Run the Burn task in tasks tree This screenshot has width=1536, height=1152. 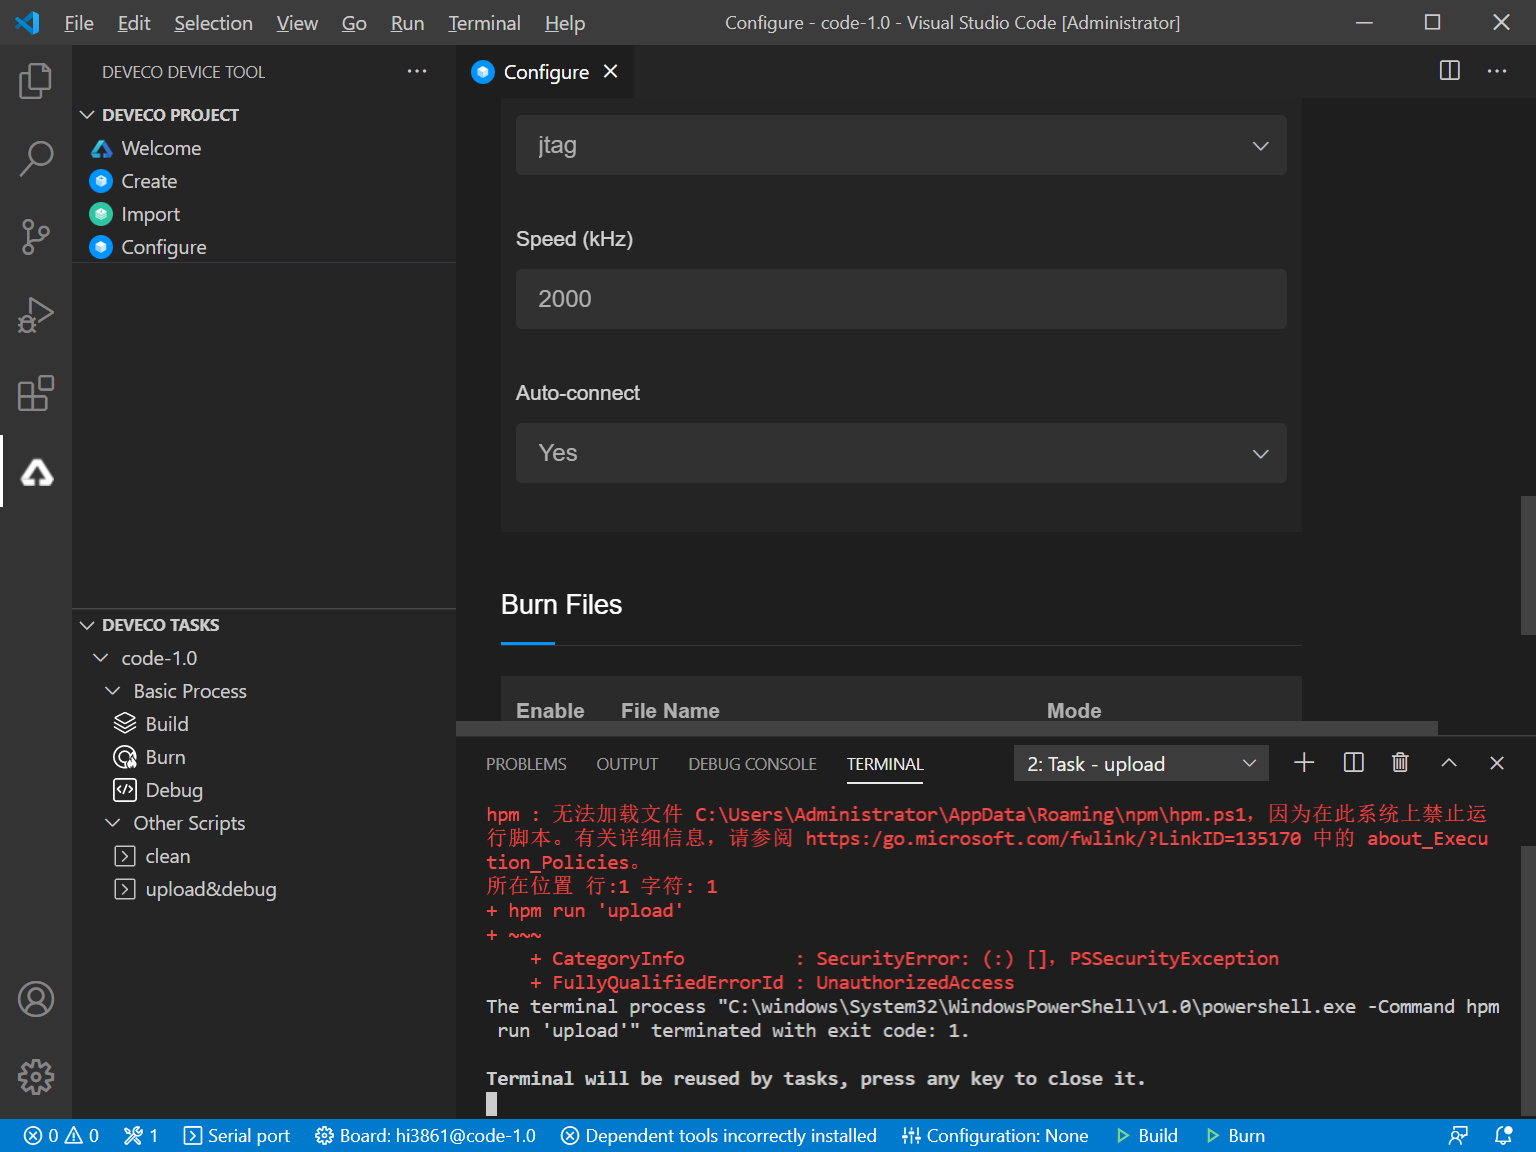pos(165,757)
